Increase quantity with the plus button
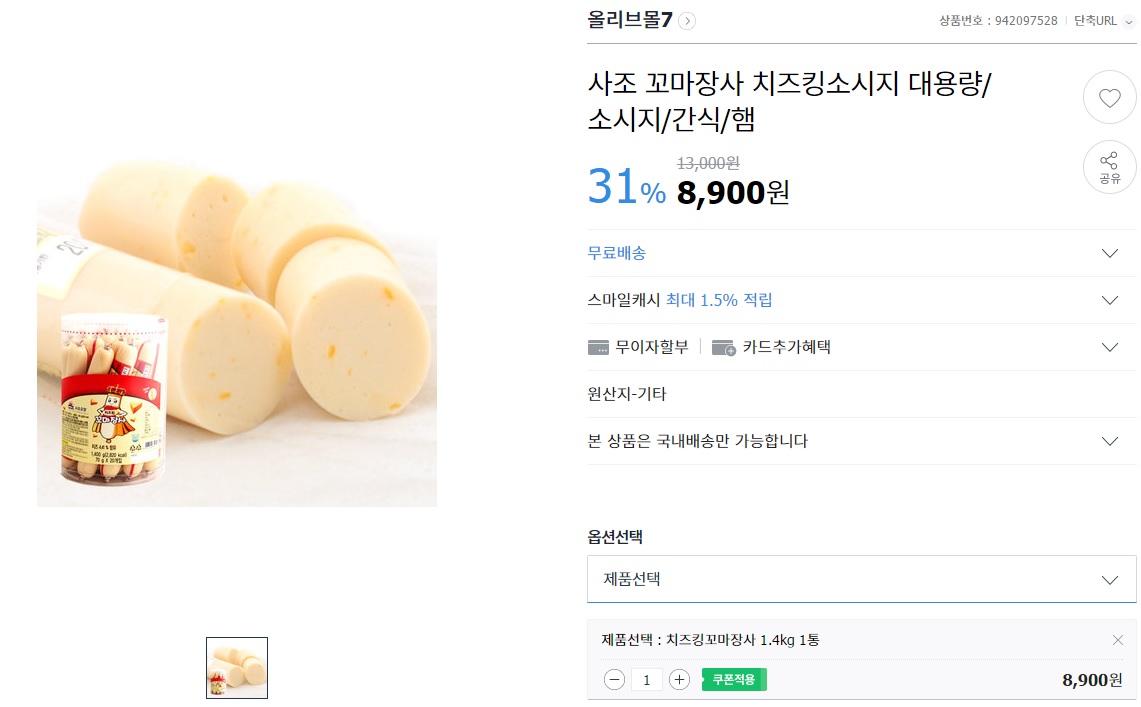Viewport: 1141px width, 707px height. [679, 680]
